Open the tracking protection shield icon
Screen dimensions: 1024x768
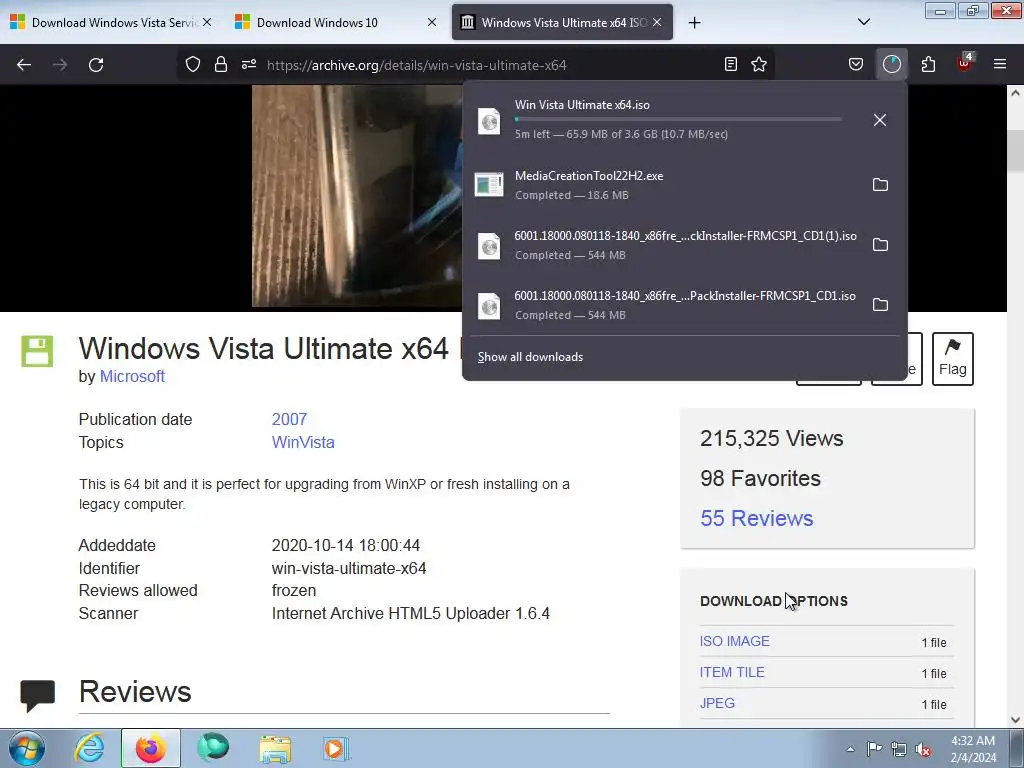[x=193, y=64]
